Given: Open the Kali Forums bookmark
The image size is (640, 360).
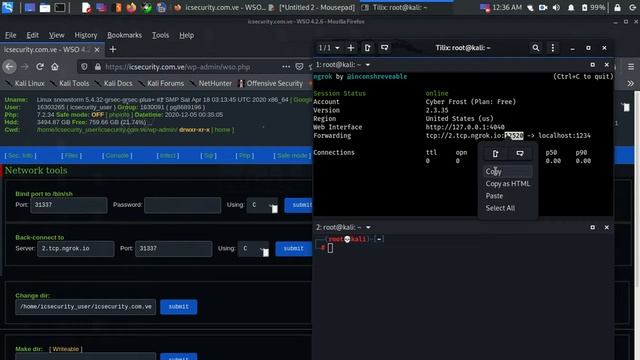Looking at the screenshot, I should coord(161,83).
